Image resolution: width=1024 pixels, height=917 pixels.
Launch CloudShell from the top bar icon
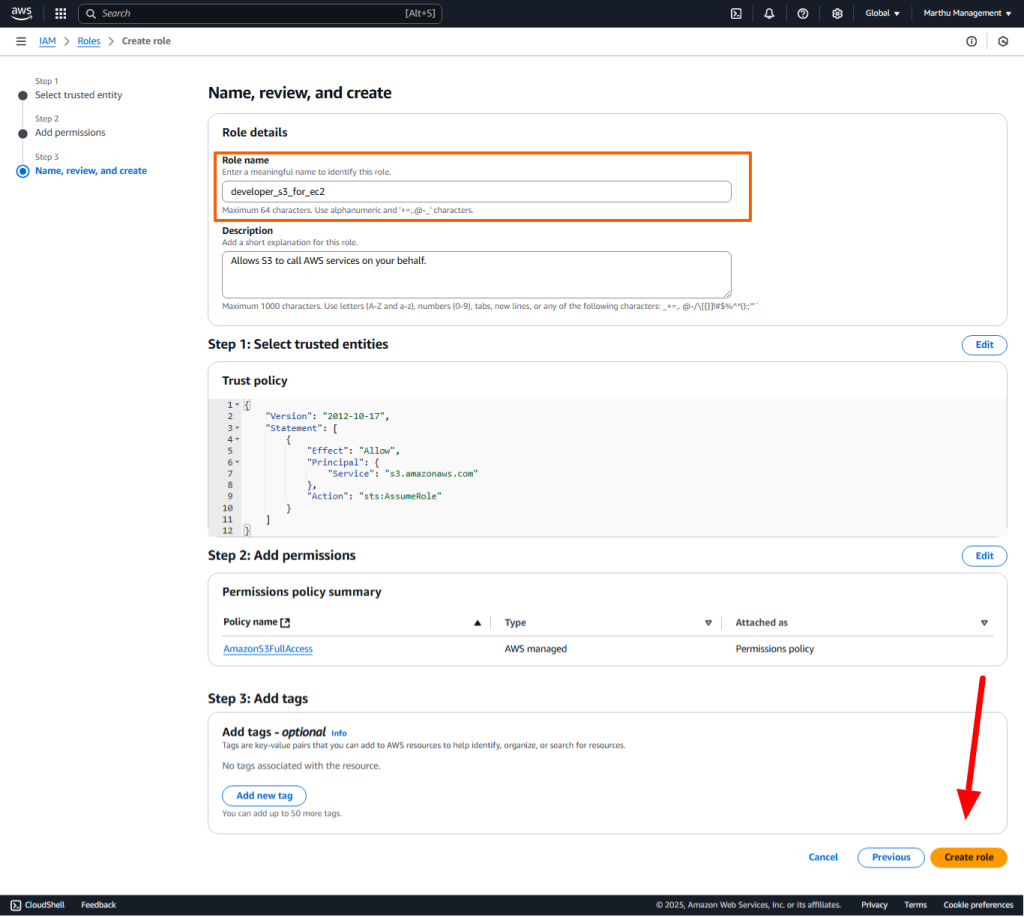click(736, 13)
